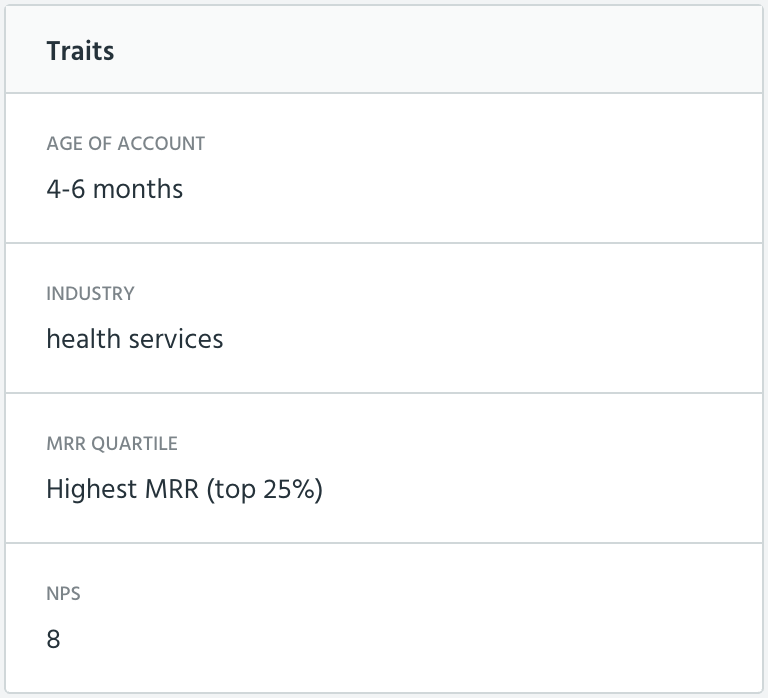The height and width of the screenshot is (698, 768).
Task: Click the NPS score value 8
Action: click(53, 639)
